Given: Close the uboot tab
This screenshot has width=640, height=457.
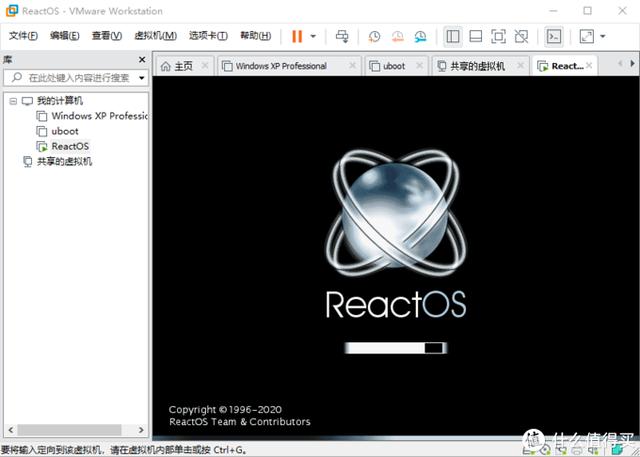Looking at the screenshot, I should [420, 66].
